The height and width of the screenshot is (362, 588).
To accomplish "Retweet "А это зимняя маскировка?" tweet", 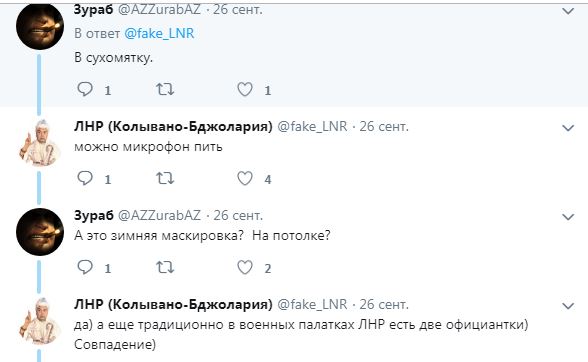I will [x=165, y=267].
